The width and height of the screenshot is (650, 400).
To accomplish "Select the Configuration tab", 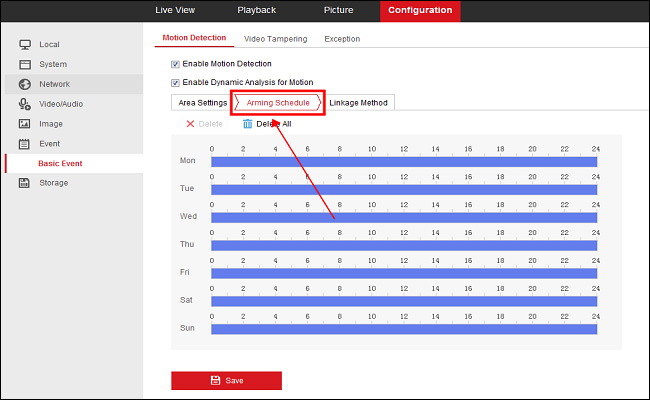I will pos(420,11).
